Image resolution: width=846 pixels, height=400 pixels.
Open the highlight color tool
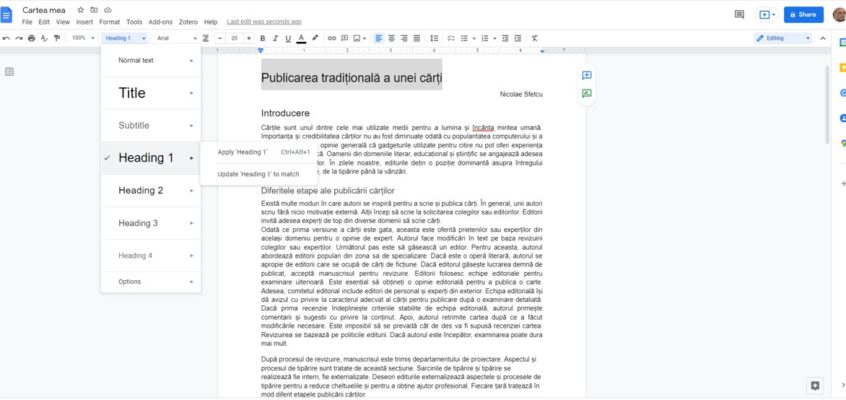[315, 38]
